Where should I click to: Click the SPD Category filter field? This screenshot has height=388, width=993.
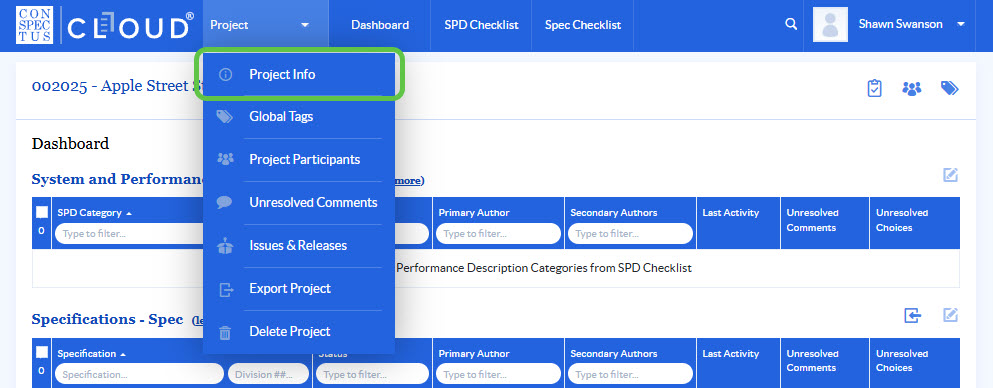coord(130,234)
